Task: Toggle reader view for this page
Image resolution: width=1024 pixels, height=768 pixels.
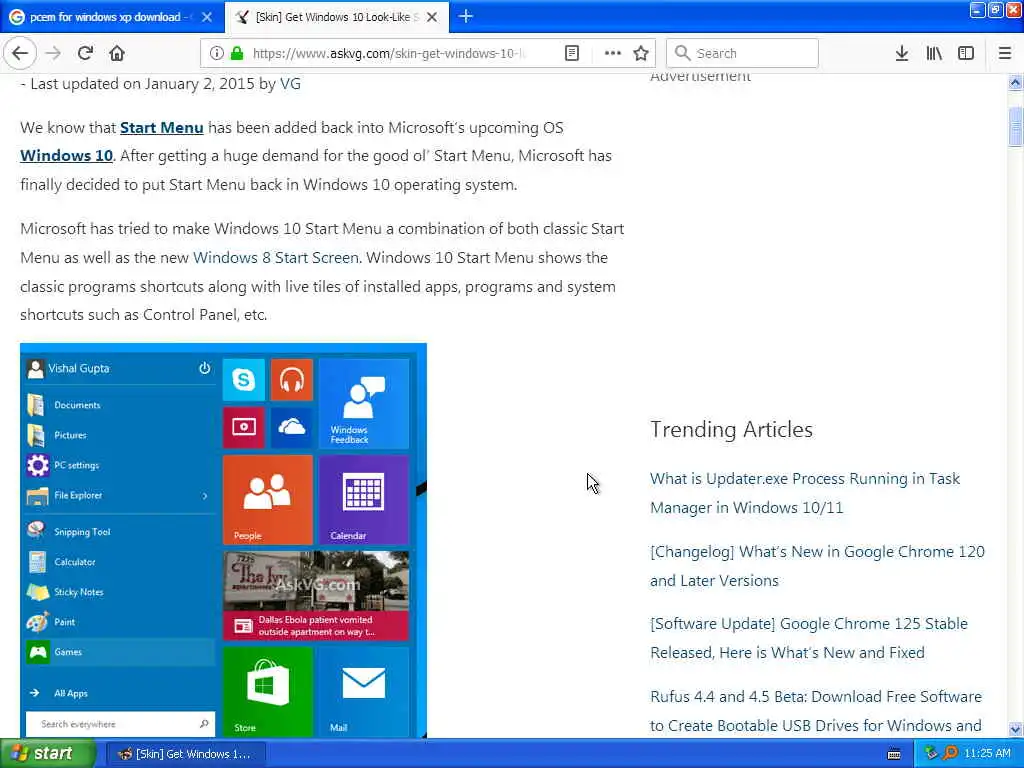Action: pos(571,53)
